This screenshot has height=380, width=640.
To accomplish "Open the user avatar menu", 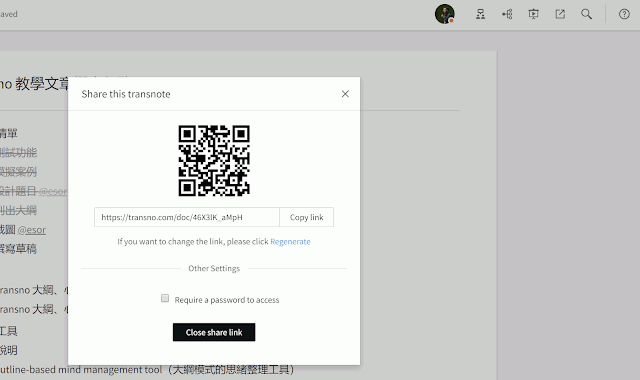I will coord(444,14).
